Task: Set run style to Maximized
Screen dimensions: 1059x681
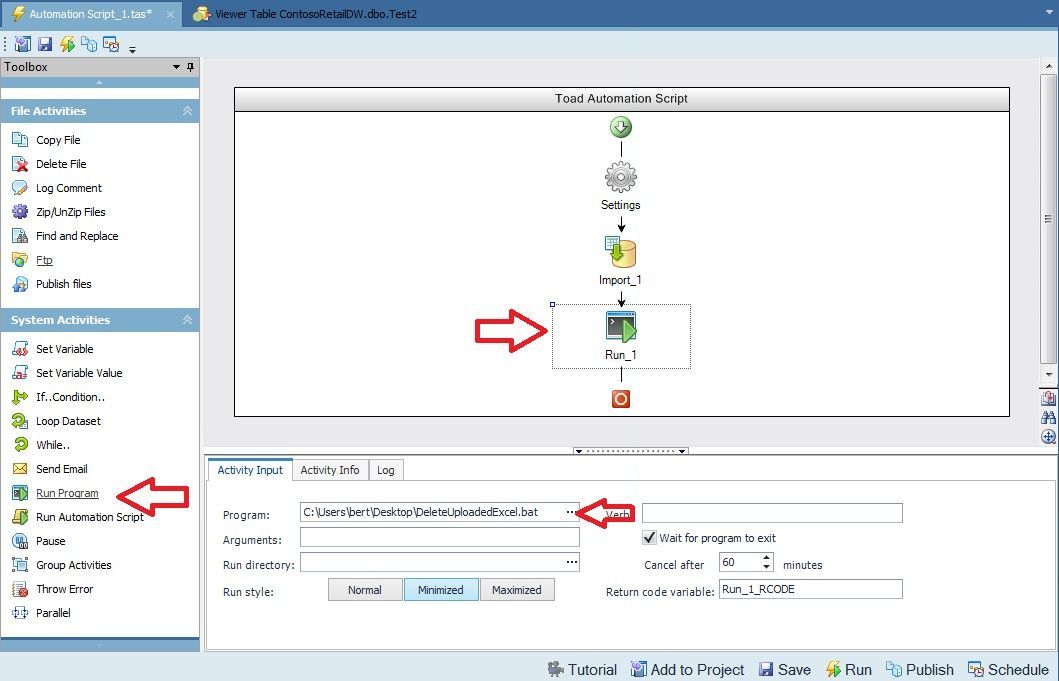Action: pyautogui.click(x=517, y=590)
